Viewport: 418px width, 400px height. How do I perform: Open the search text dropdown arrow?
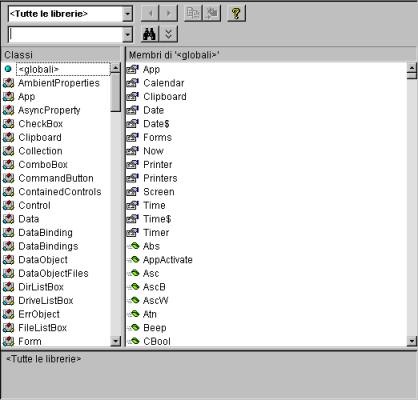point(127,34)
